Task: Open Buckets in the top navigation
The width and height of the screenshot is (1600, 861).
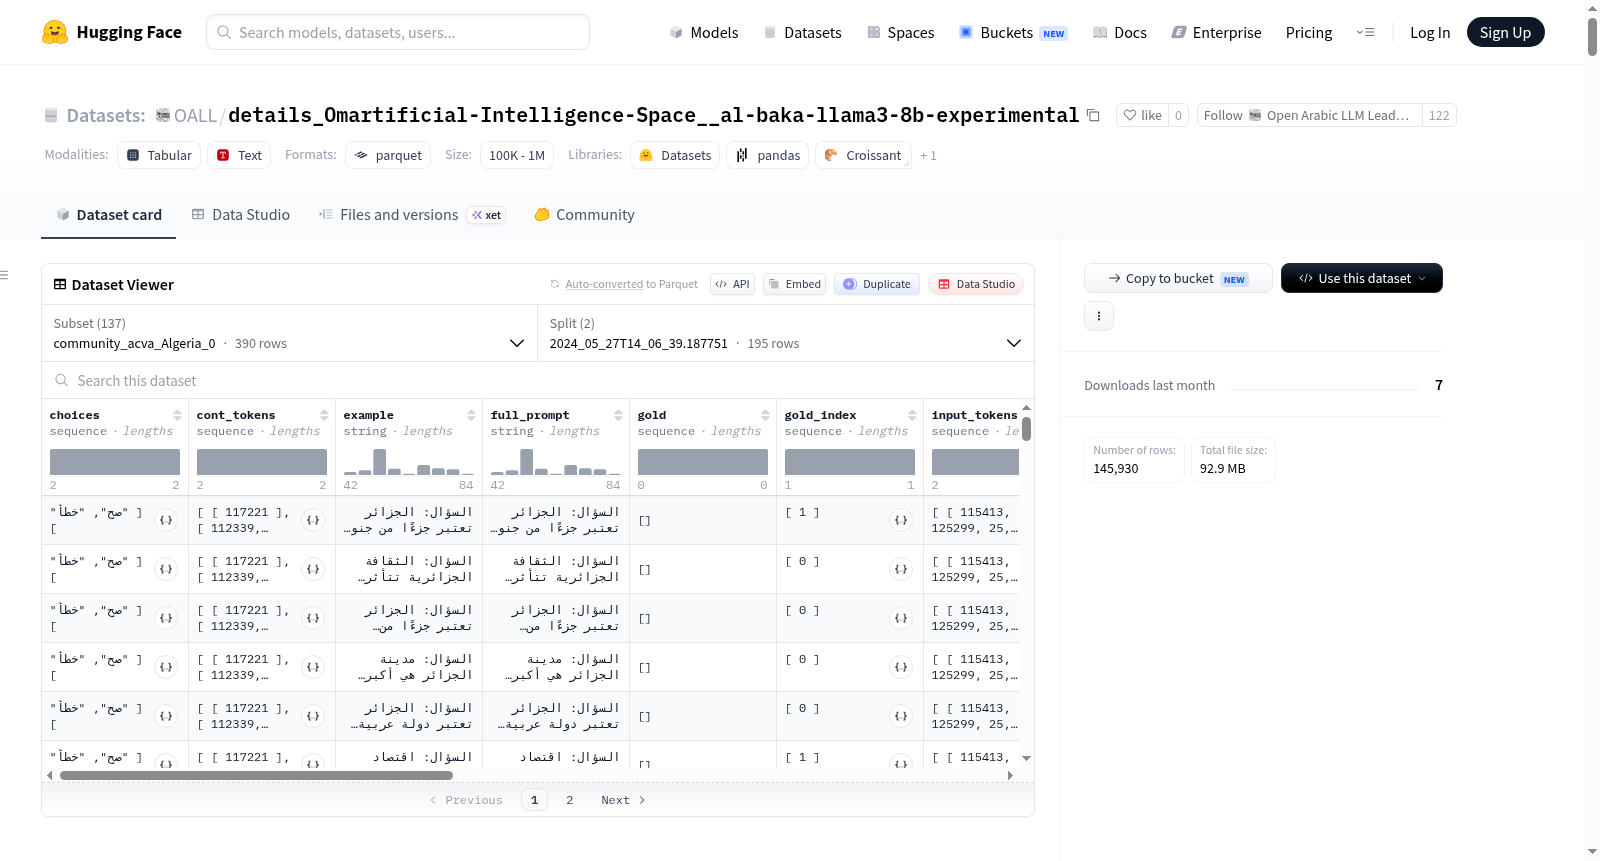Action: 1013,32
